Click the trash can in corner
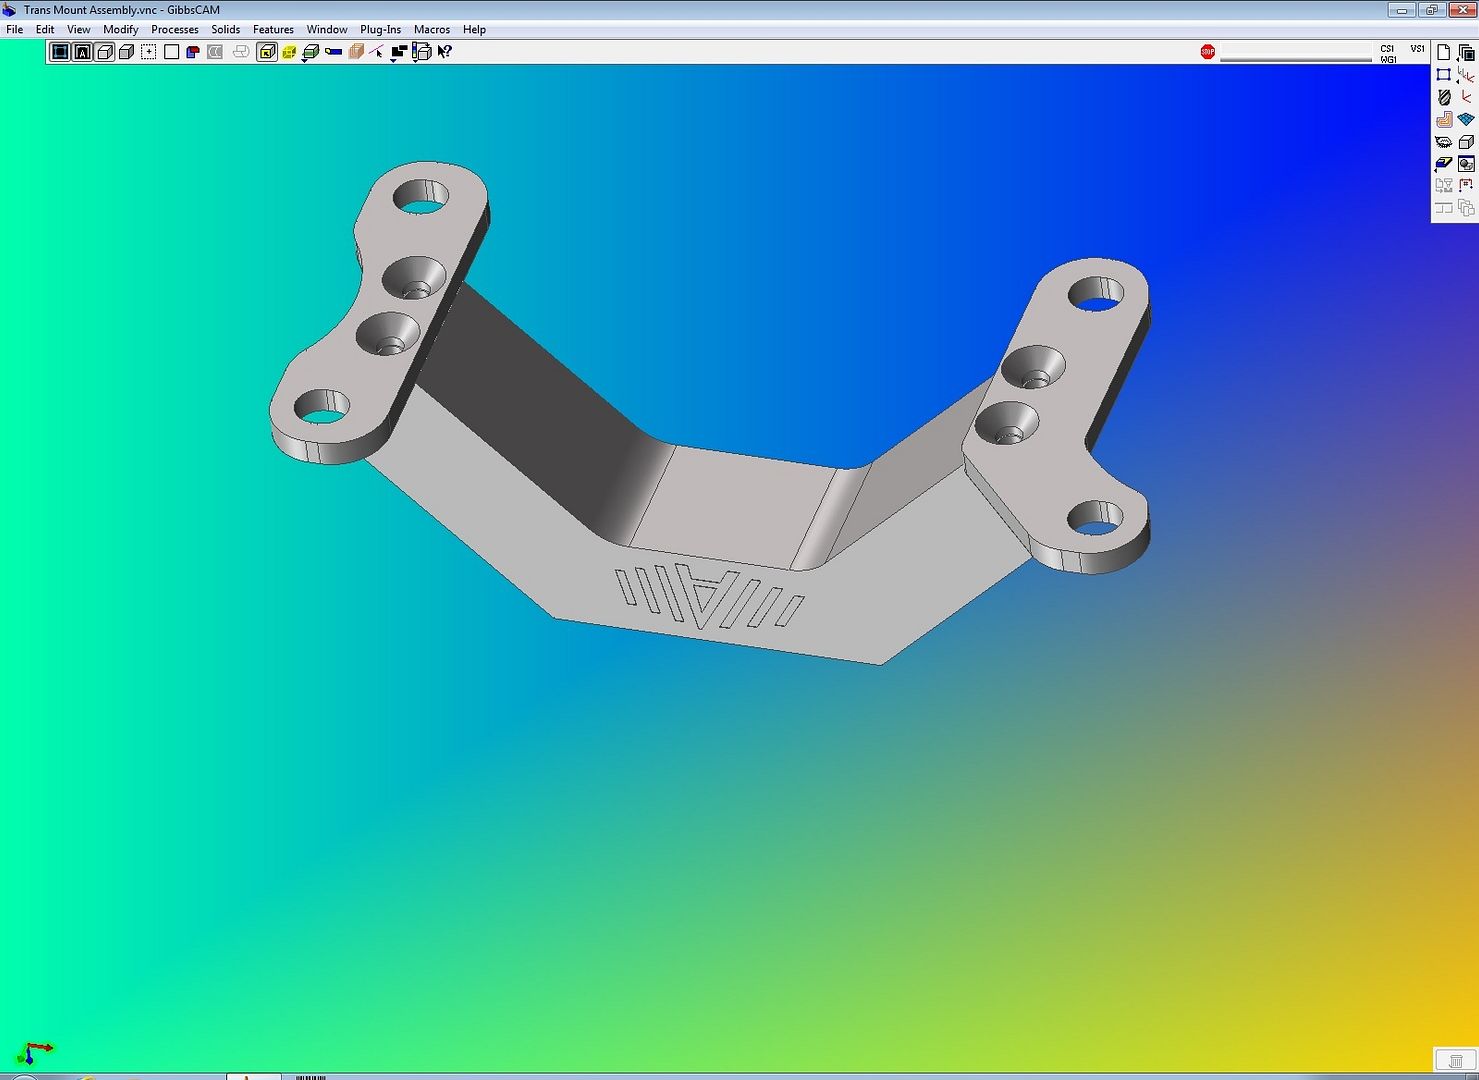This screenshot has height=1080, width=1479. coord(1456,1061)
